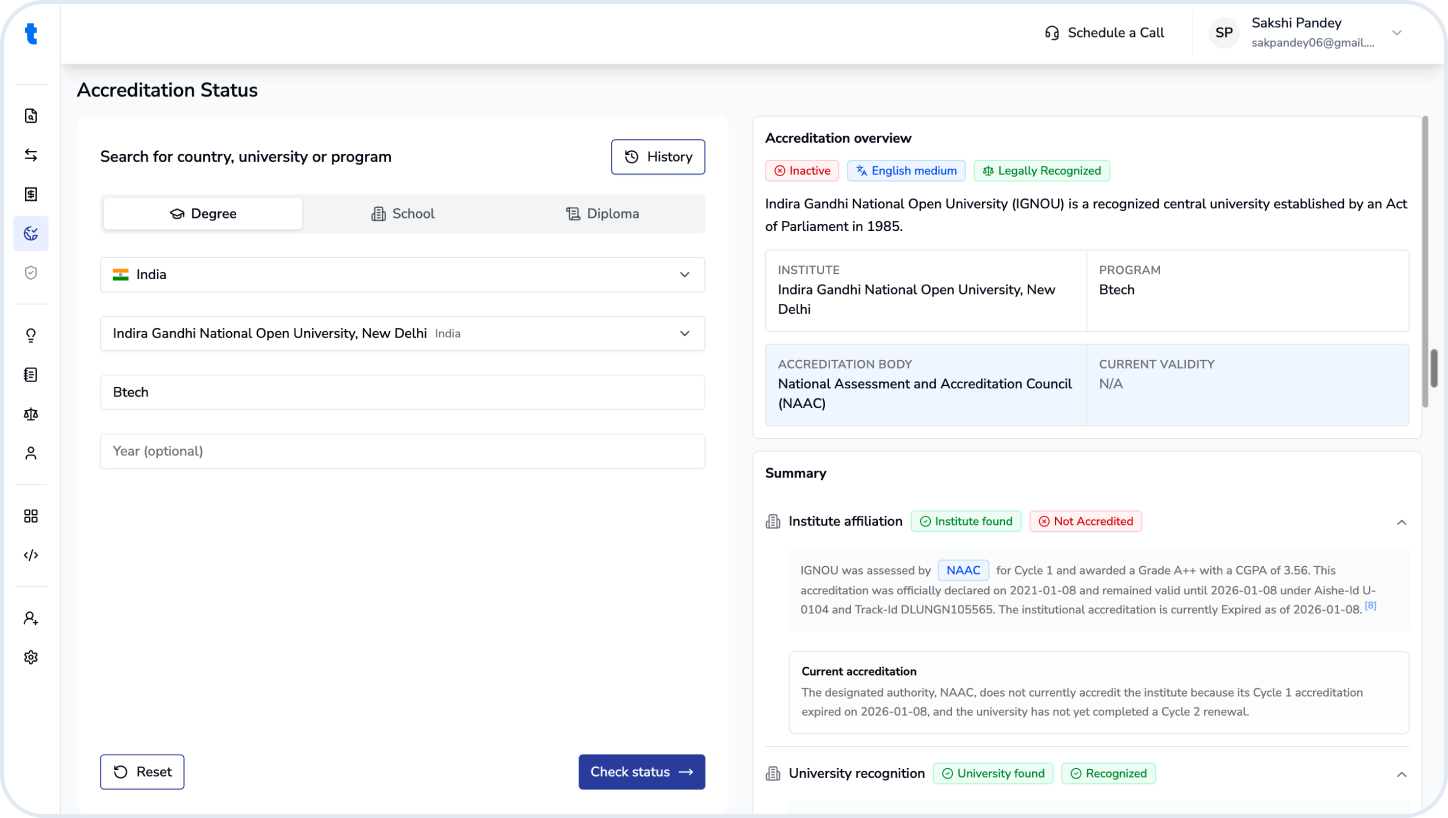Image resolution: width=1448 pixels, height=818 pixels.
Task: Click the document search icon in sidebar
Action: click(x=31, y=116)
